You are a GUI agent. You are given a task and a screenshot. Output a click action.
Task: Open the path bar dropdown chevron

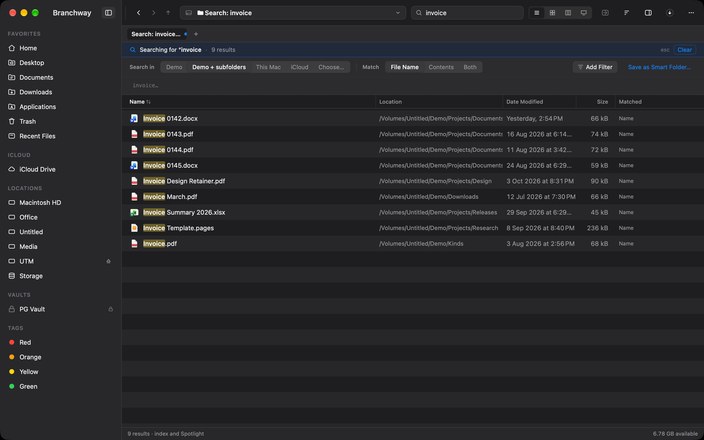pyautogui.click(x=397, y=13)
